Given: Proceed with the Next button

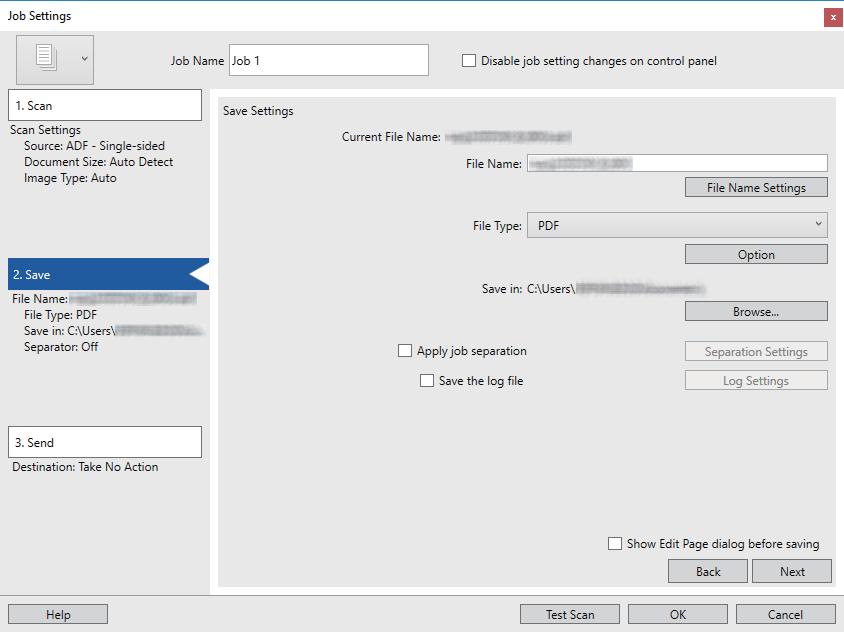Looking at the screenshot, I should click(791, 571).
